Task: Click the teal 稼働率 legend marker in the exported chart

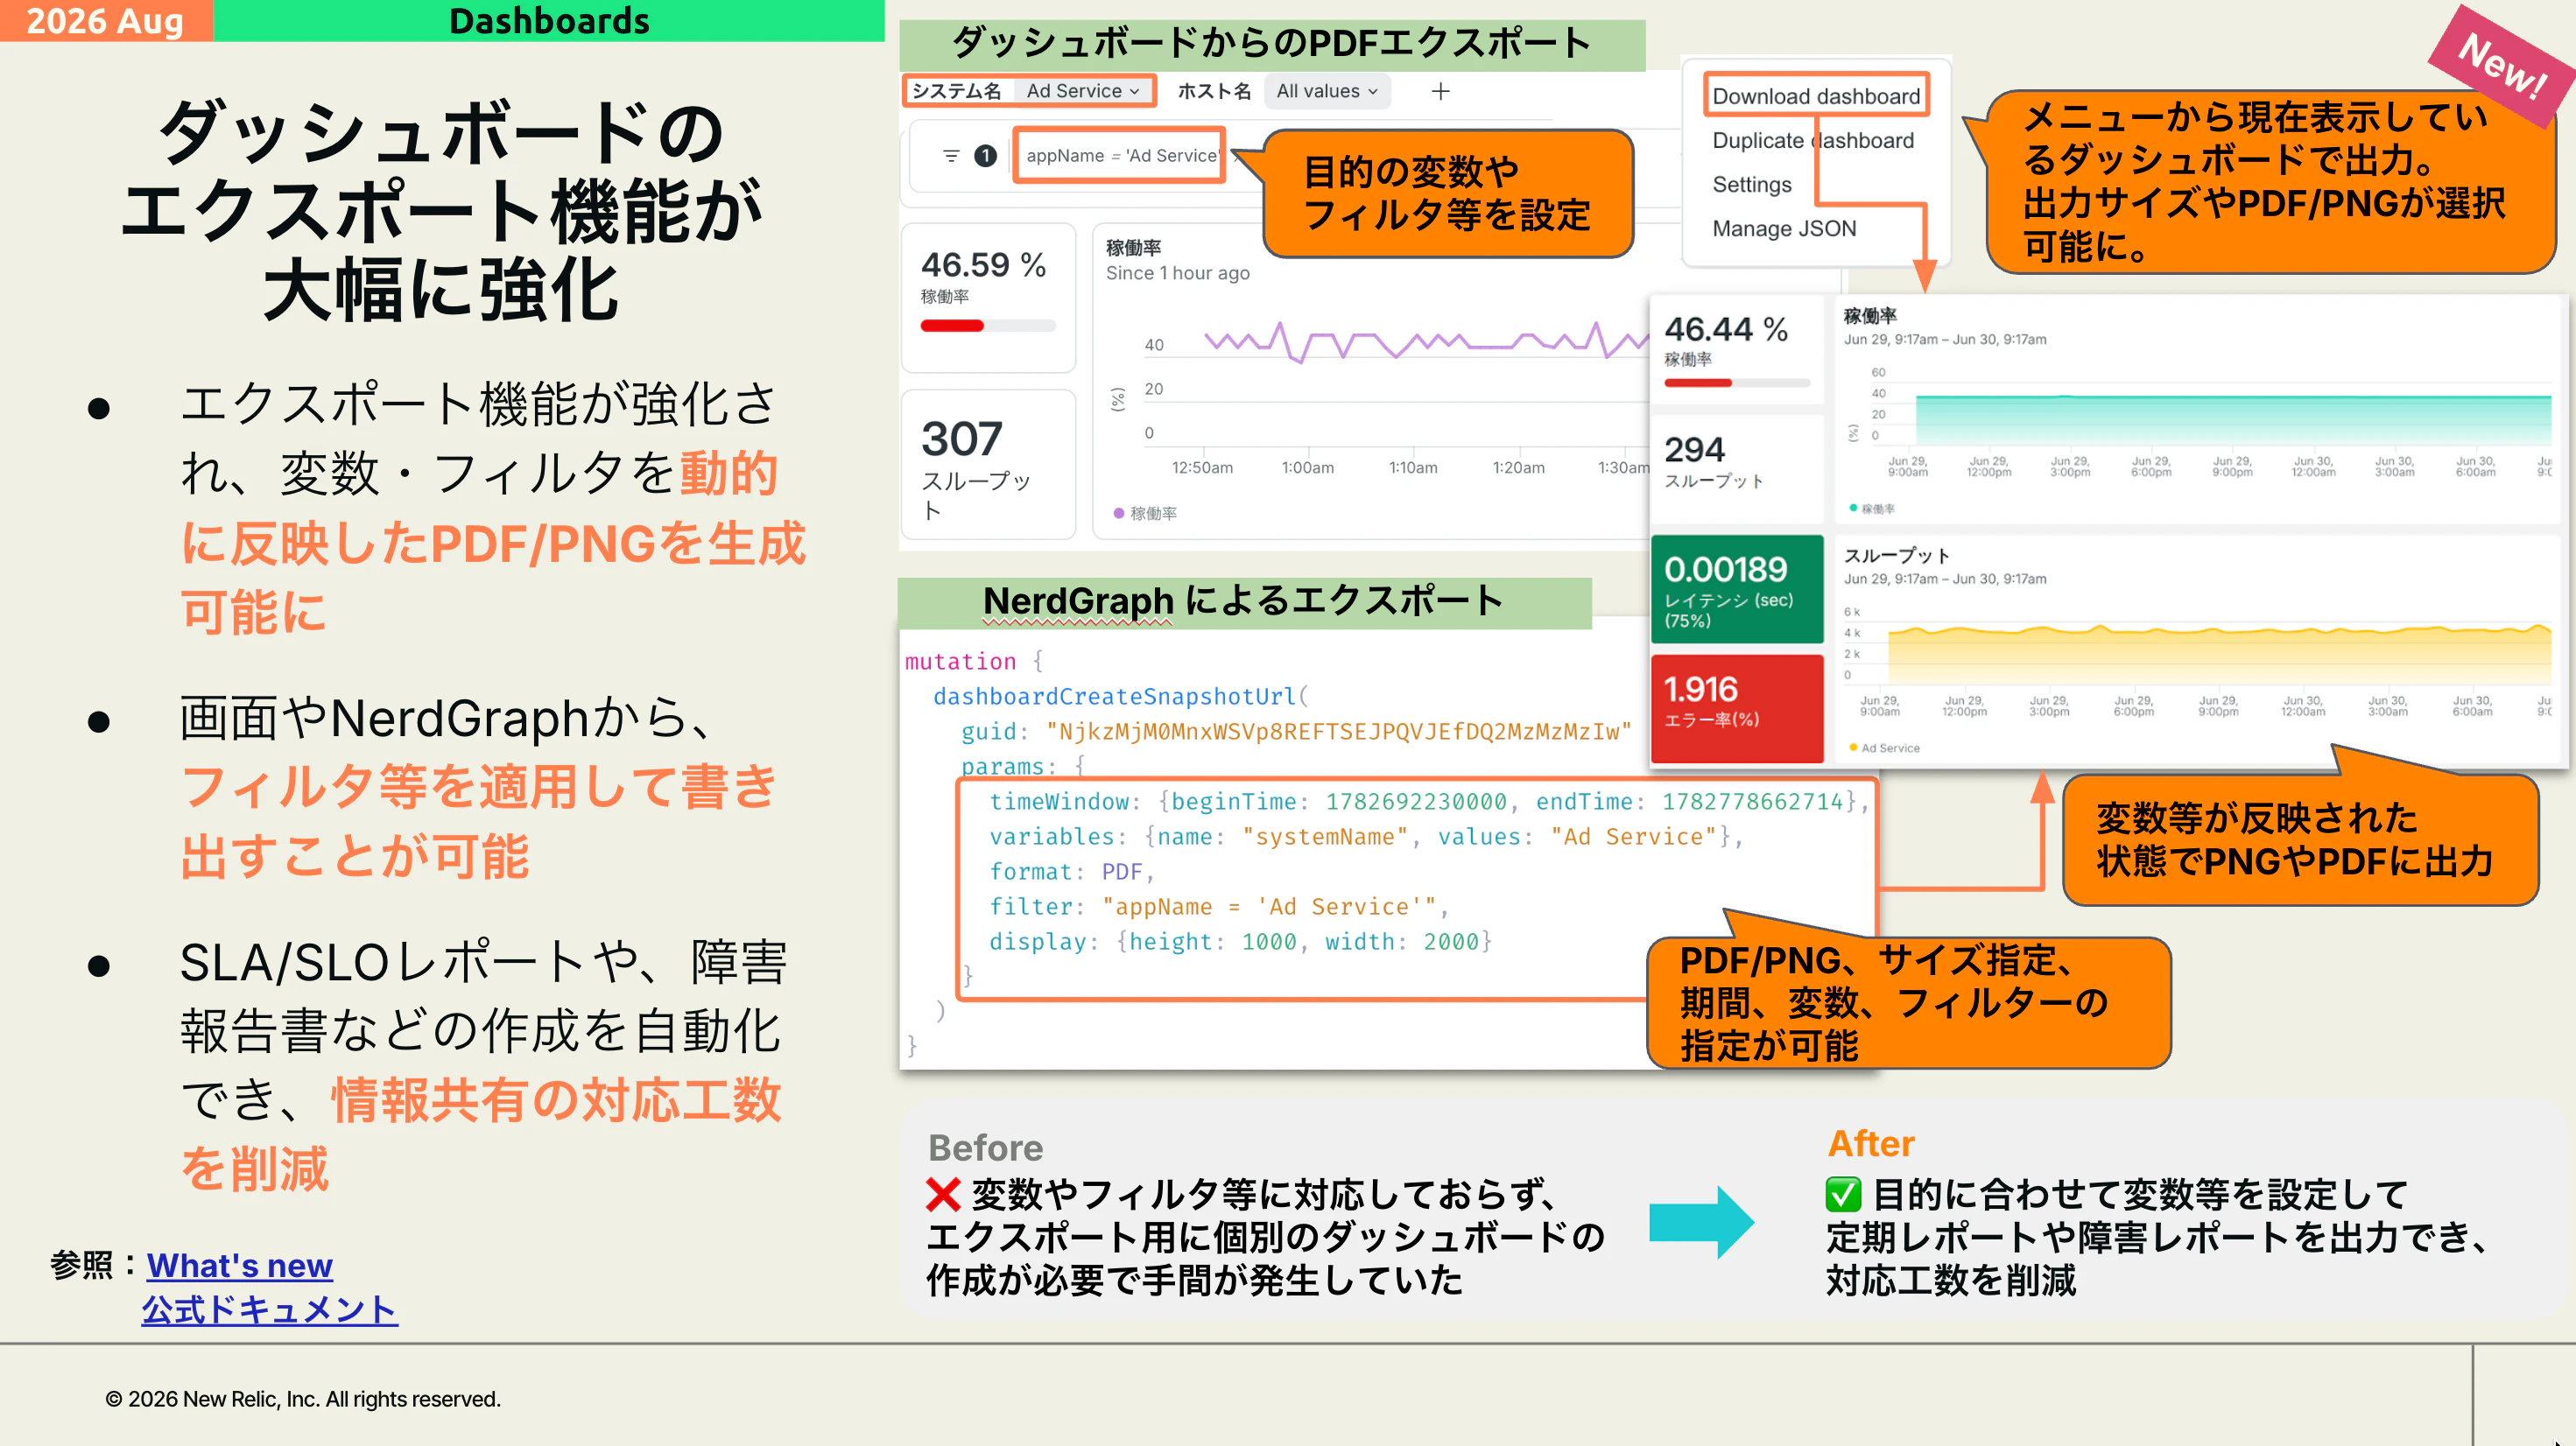Action: 1853,508
